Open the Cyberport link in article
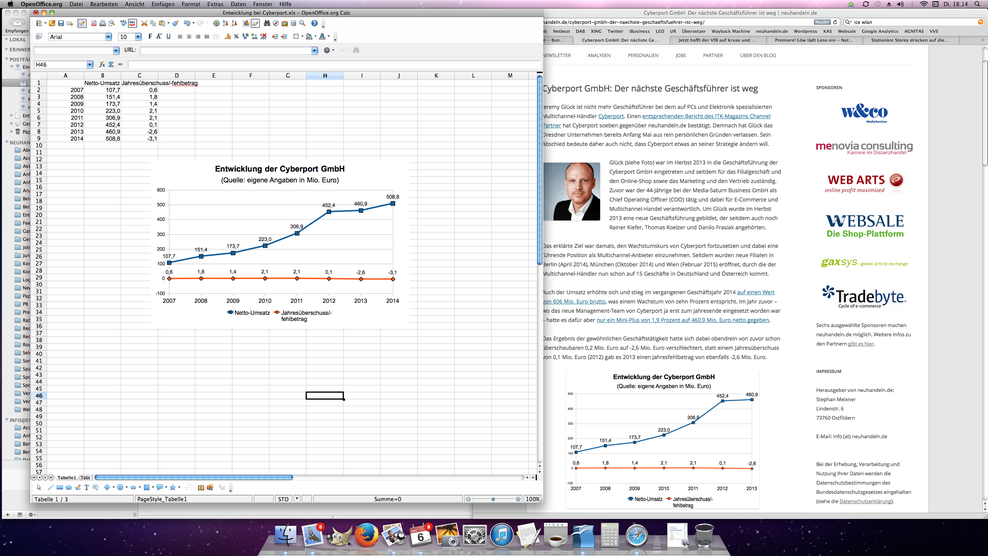Screen dimensions: 988x556 coord(611,116)
